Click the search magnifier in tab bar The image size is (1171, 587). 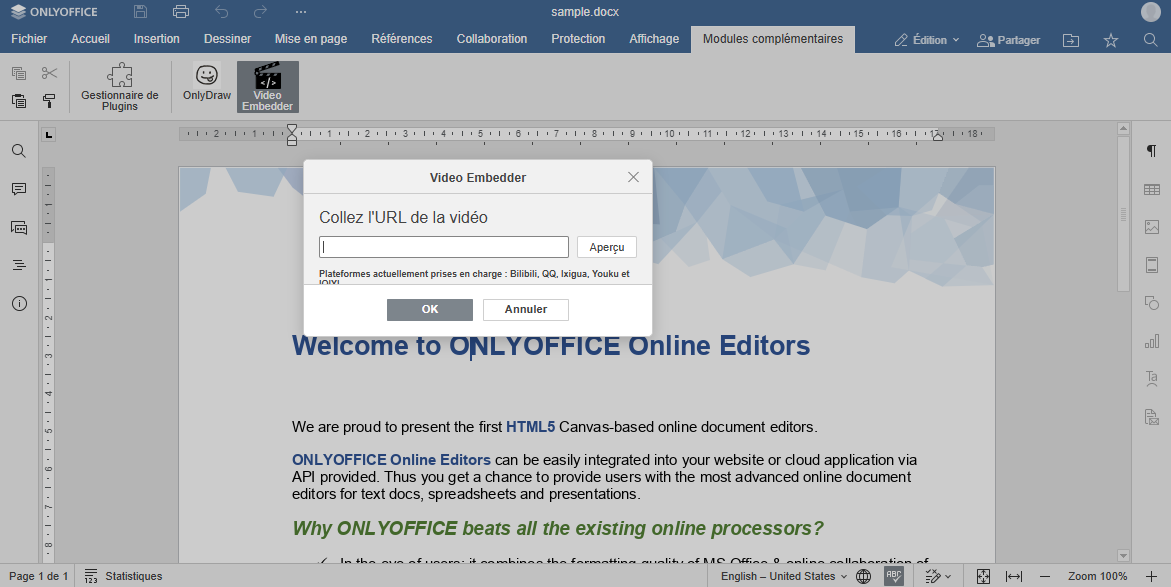click(1151, 40)
